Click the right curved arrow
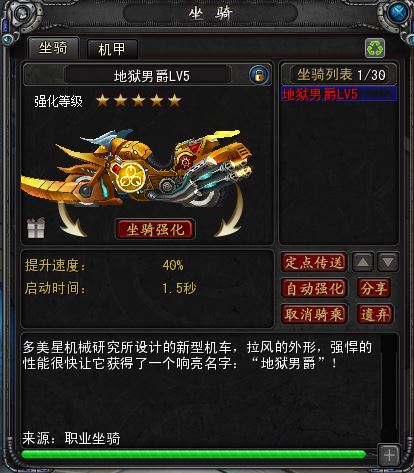414x473 pixels. 228,212
